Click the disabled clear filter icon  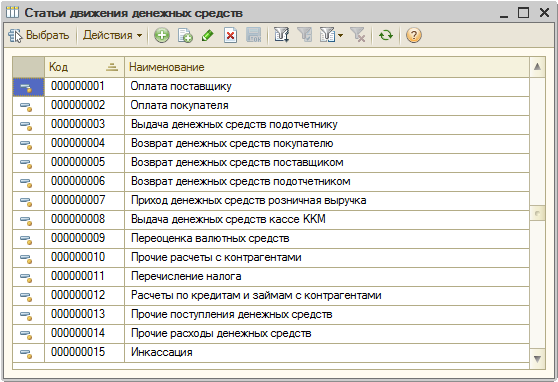(x=358, y=35)
